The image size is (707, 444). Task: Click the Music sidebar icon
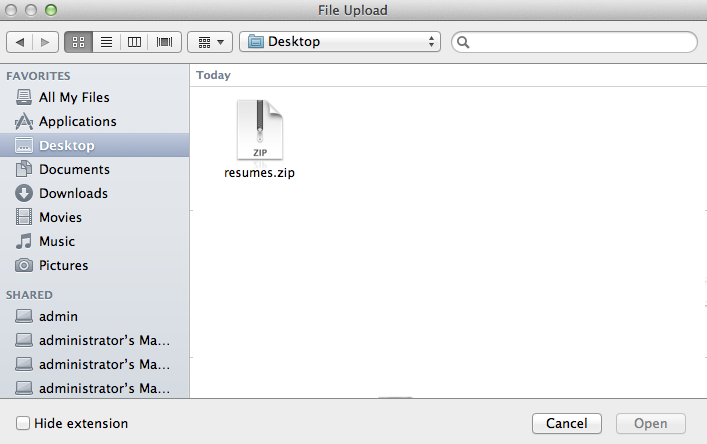pos(24,241)
